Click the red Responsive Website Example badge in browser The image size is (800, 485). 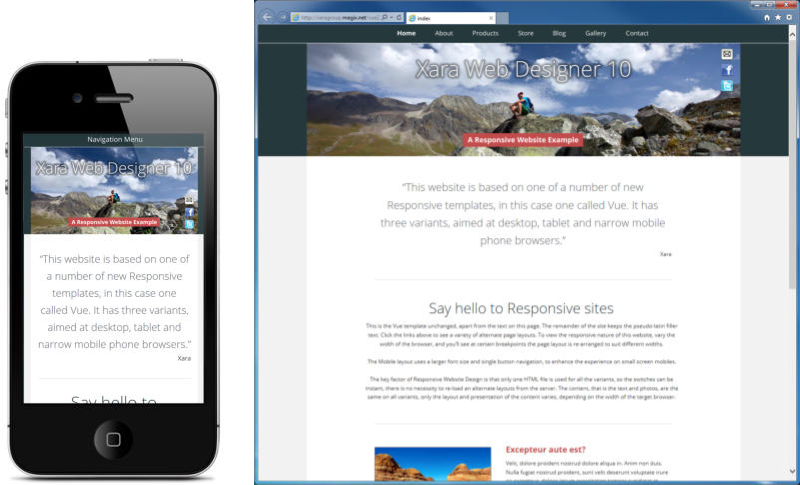coord(523,140)
